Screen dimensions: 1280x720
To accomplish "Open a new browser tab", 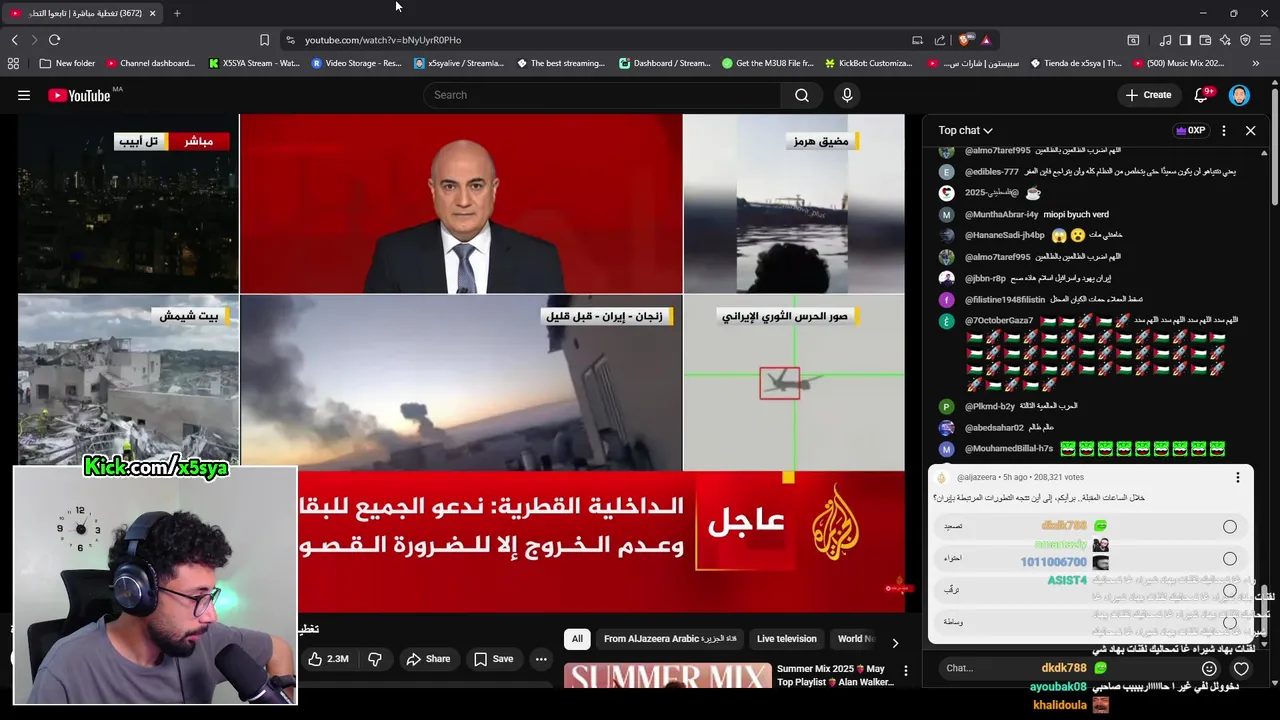I will pos(177,13).
